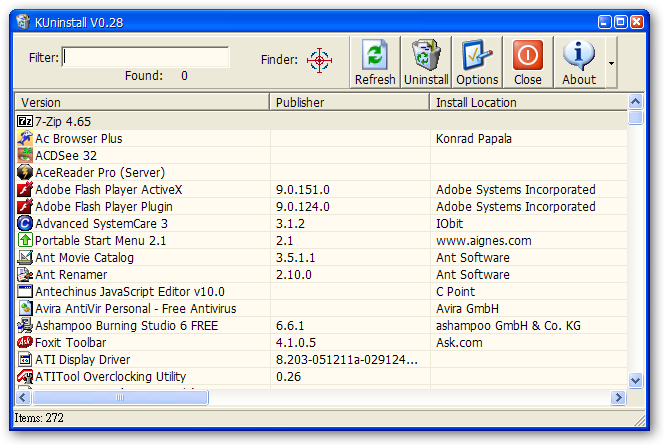Select the Portable Start Menu 2.1 name
Screen dimensions: 664x445
coord(100,240)
